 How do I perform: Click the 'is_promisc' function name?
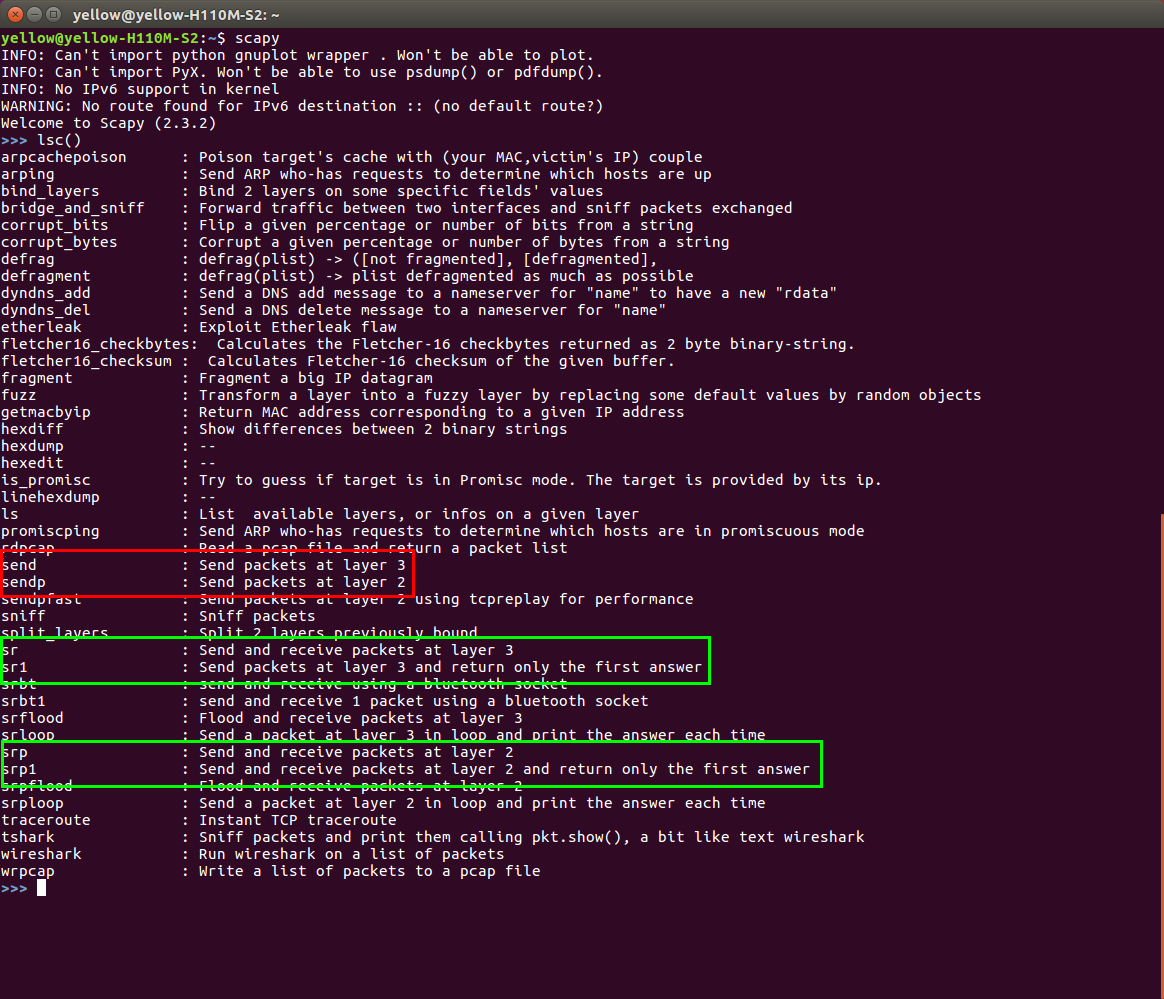pos(45,480)
